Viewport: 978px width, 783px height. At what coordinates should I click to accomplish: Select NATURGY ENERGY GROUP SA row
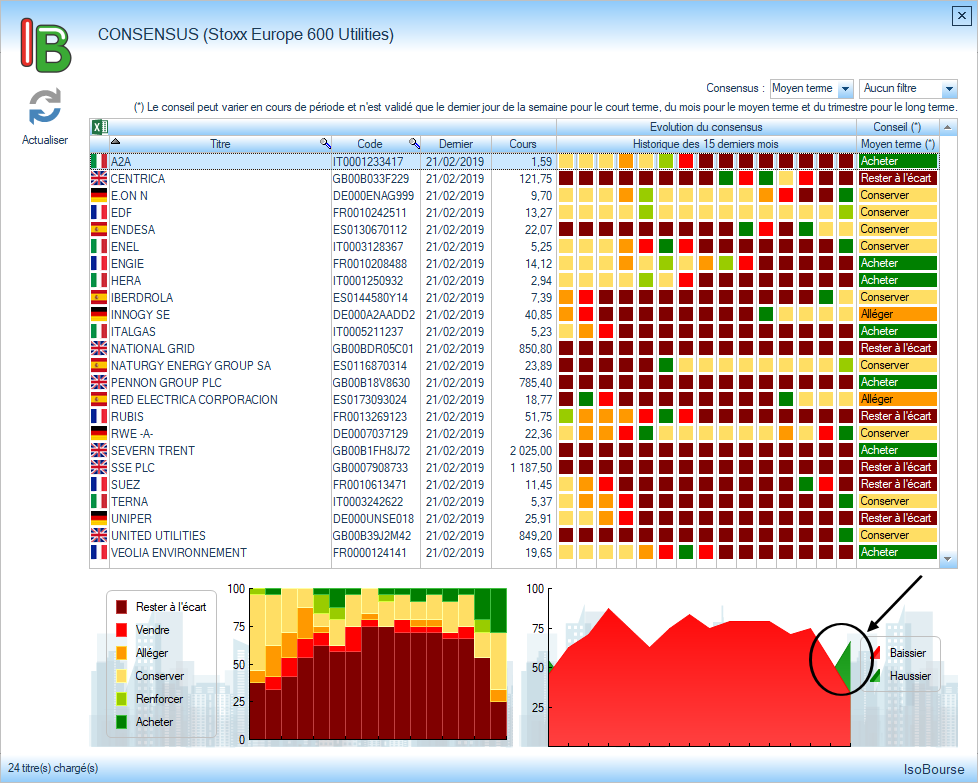[x=514, y=366]
